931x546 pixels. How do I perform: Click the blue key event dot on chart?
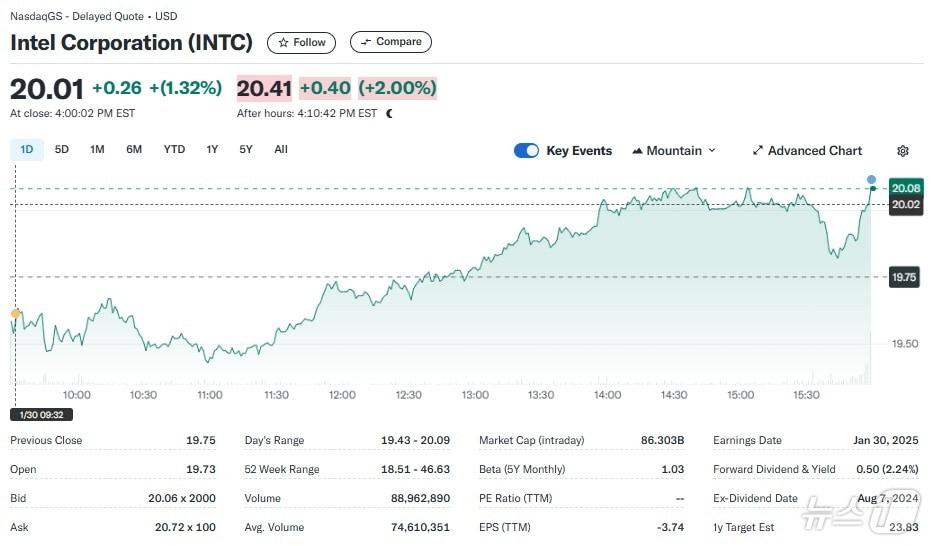(x=872, y=179)
